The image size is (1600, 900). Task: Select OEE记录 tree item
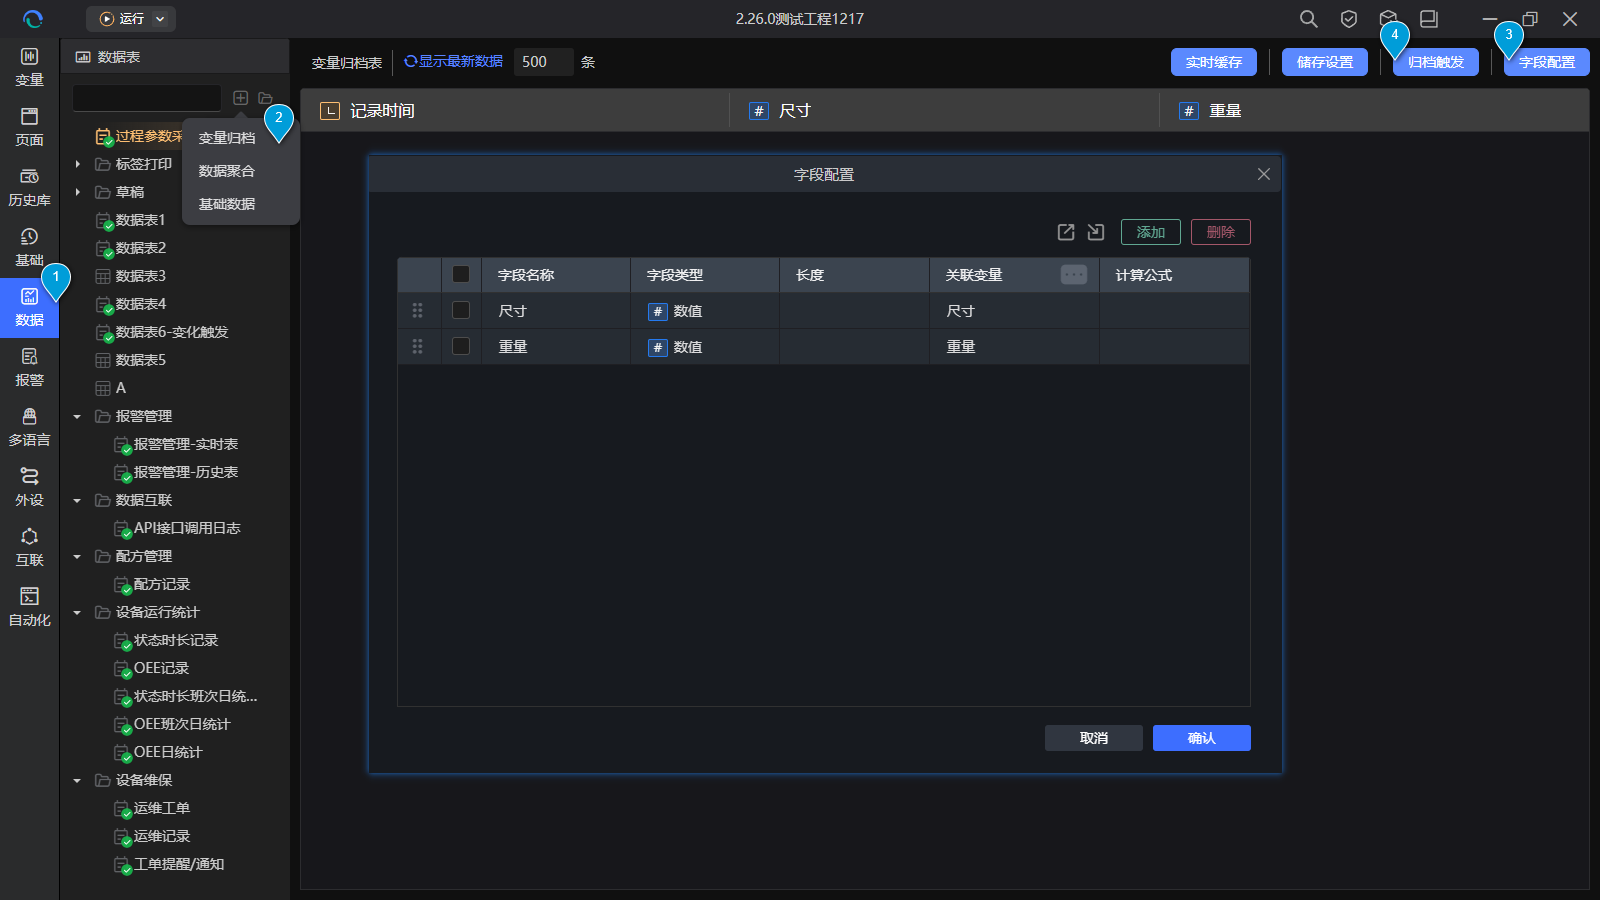click(161, 668)
